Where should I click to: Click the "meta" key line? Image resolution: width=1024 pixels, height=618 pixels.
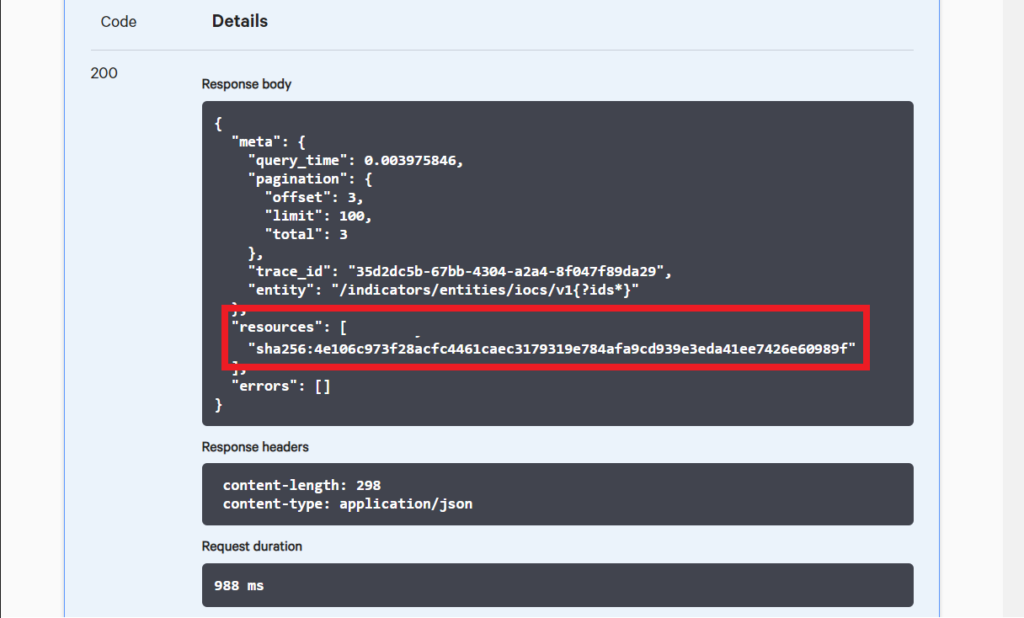point(268,142)
